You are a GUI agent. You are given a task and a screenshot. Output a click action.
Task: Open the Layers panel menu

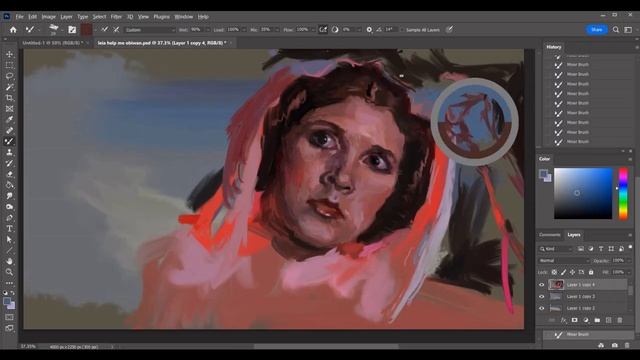tap(630, 235)
